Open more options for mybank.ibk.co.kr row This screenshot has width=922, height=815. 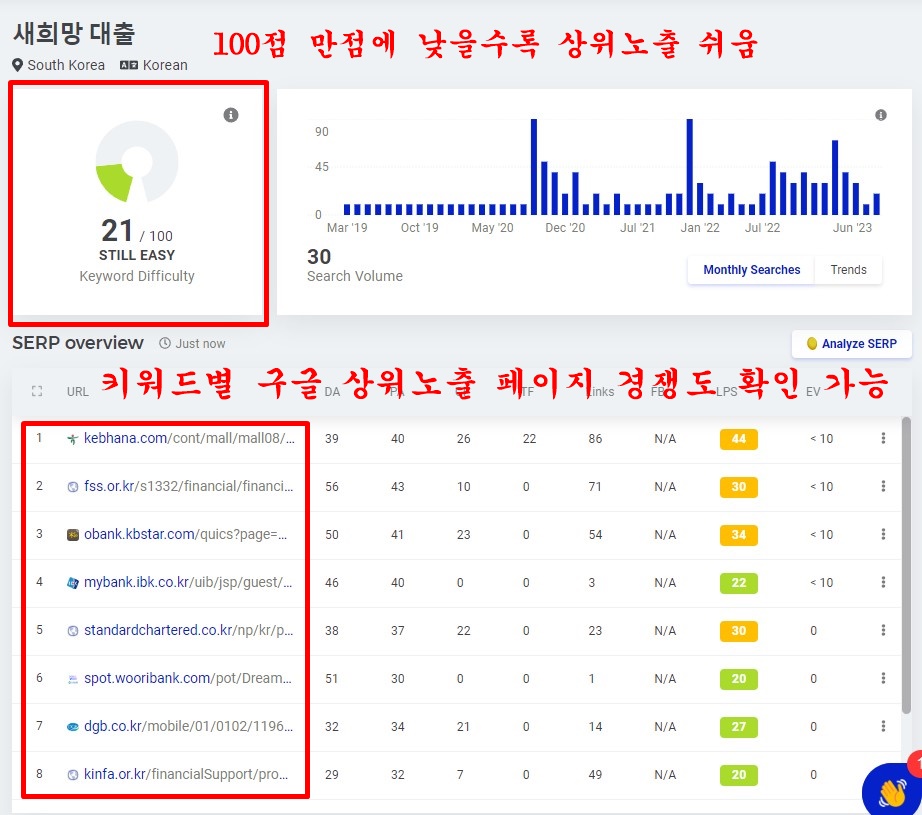[883, 582]
